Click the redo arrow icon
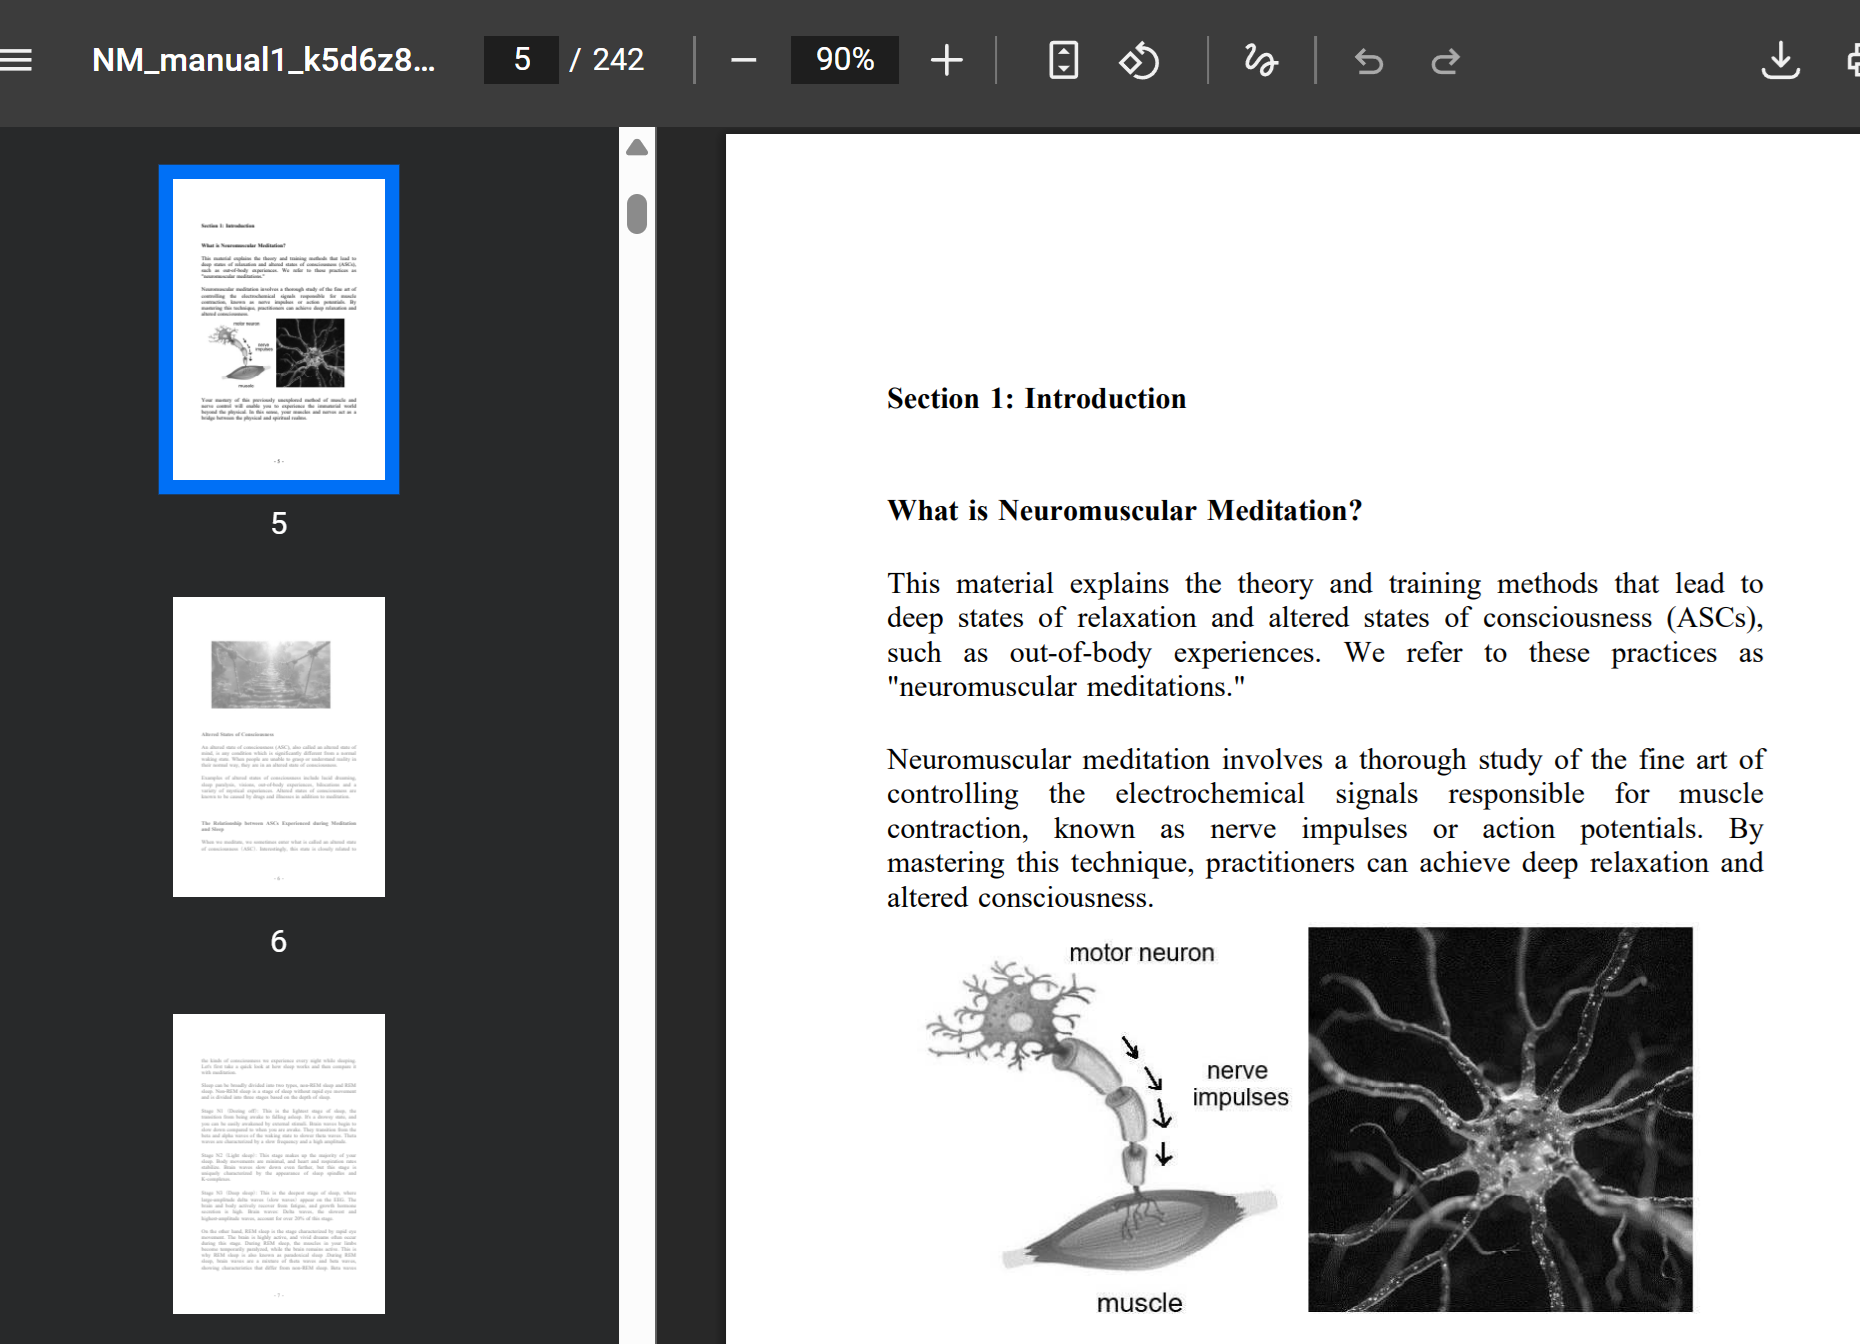This screenshot has height=1344, width=1860. pyautogui.click(x=1445, y=62)
